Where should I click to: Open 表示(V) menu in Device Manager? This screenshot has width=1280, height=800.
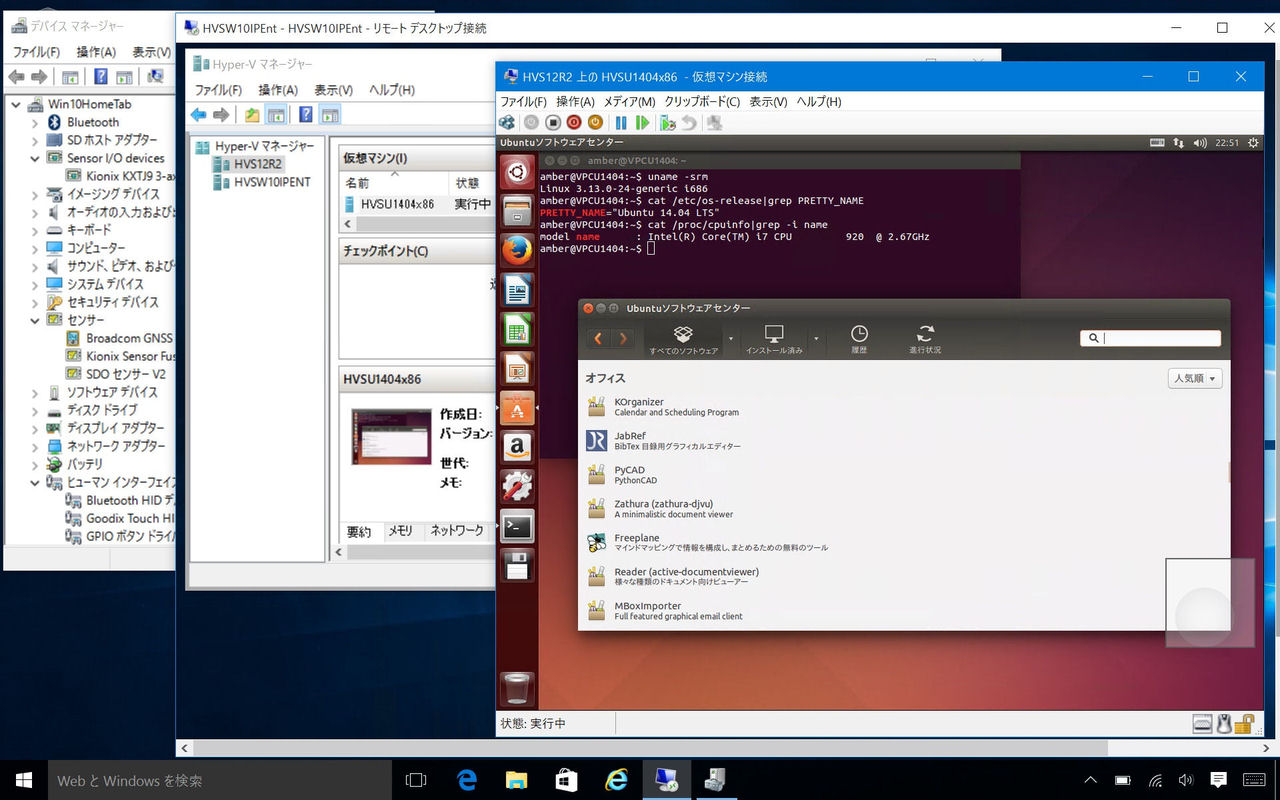coord(152,52)
